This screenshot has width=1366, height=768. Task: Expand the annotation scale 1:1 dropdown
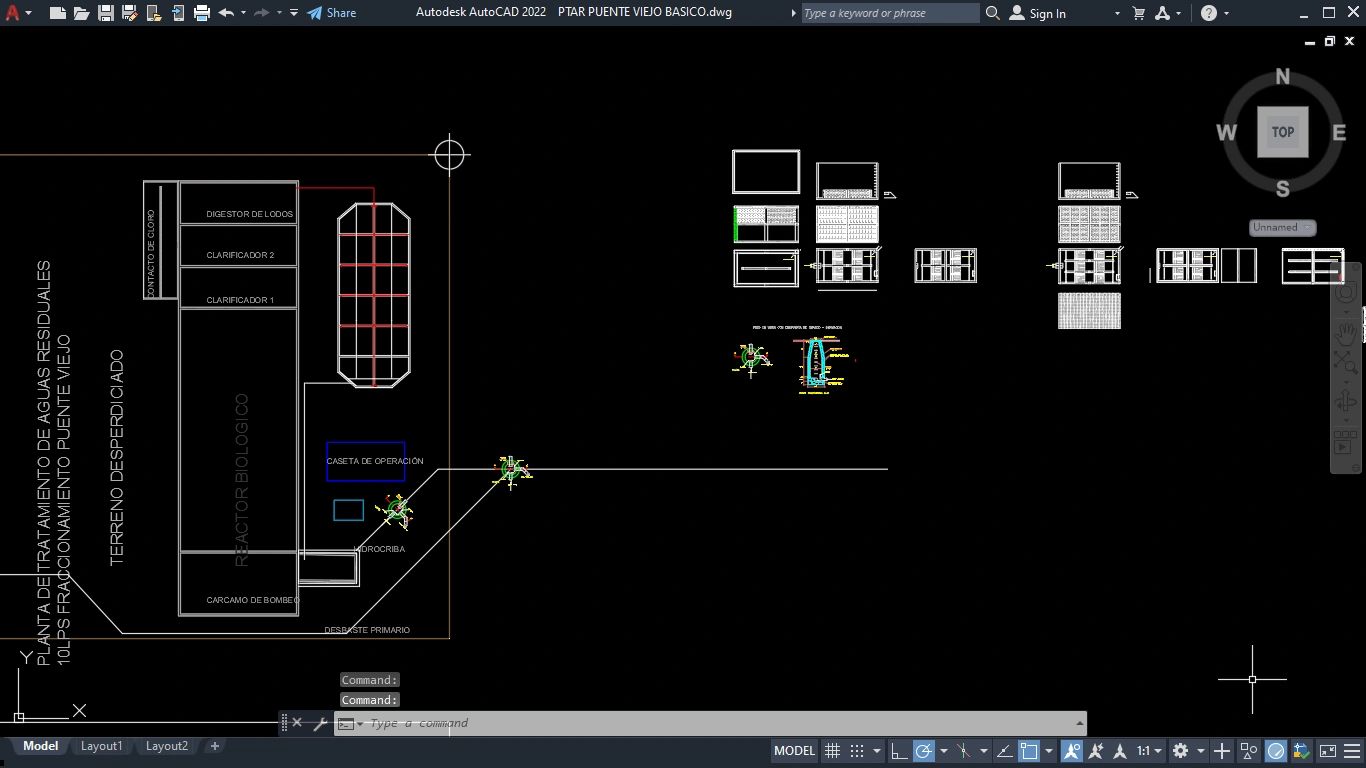point(1149,751)
